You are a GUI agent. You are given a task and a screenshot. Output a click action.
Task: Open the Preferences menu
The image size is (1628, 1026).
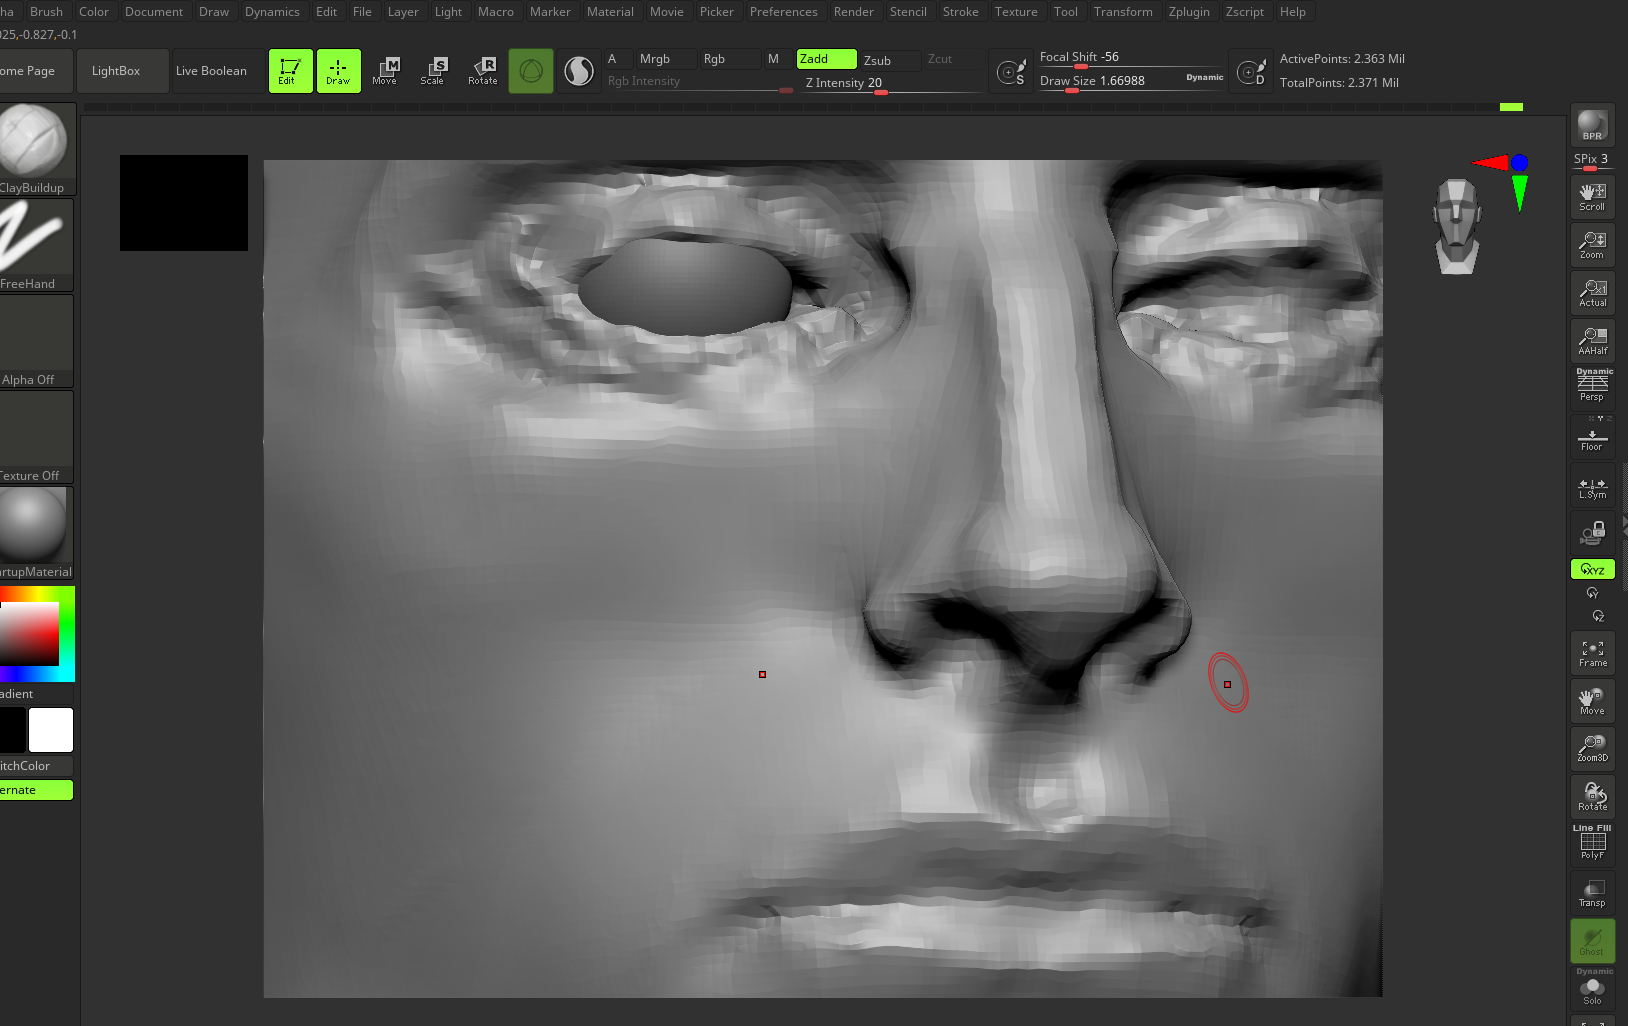click(x=783, y=12)
